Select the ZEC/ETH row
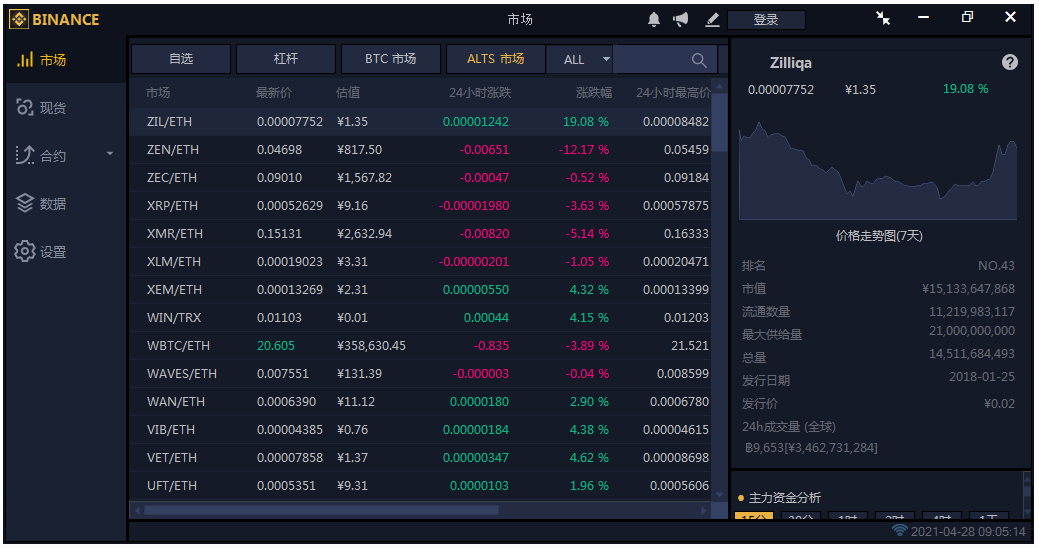Screen dimensions: 1039x548 (x=420, y=178)
